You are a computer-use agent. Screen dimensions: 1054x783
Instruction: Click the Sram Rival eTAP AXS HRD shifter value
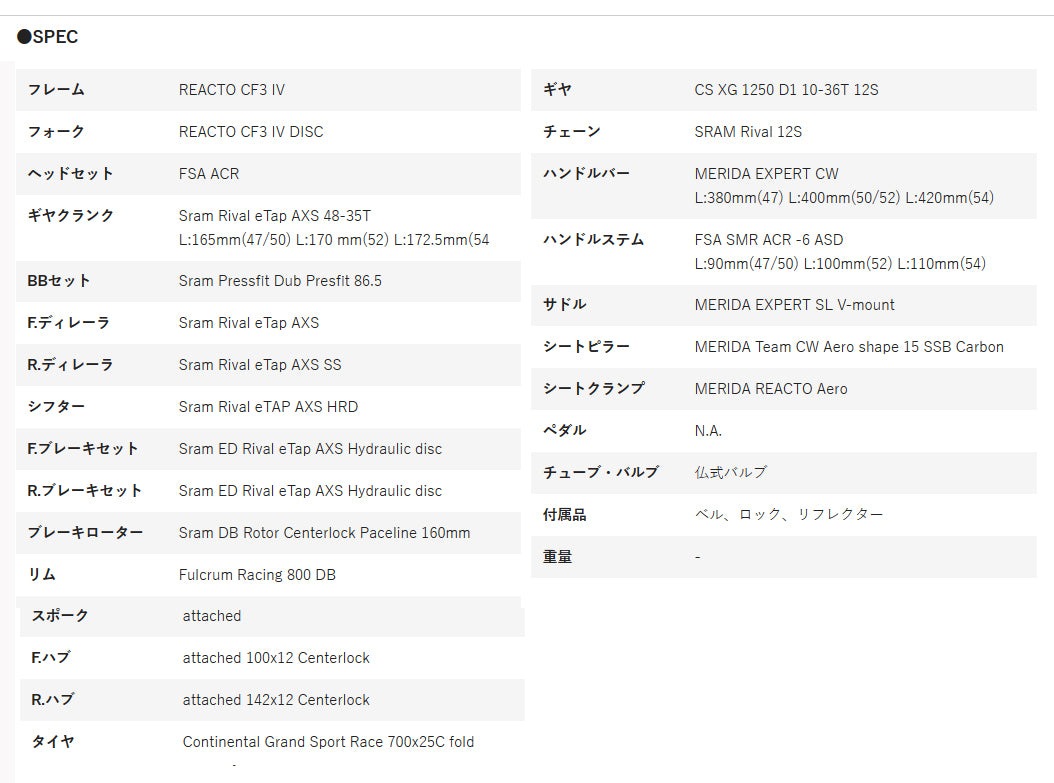[x=268, y=407]
